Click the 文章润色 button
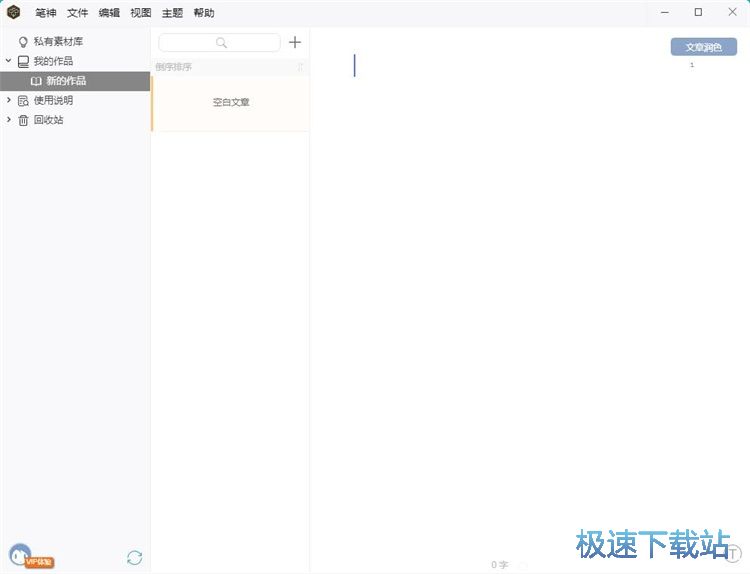Screen dimensions: 750x574 (x=704, y=47)
